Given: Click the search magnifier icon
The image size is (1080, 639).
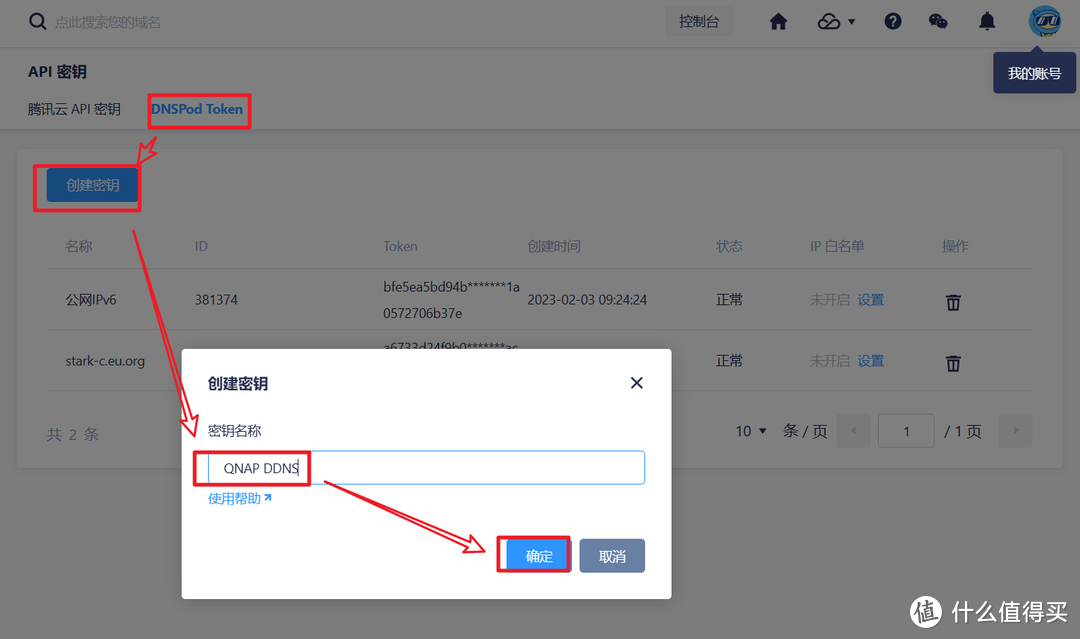Looking at the screenshot, I should [x=37, y=22].
